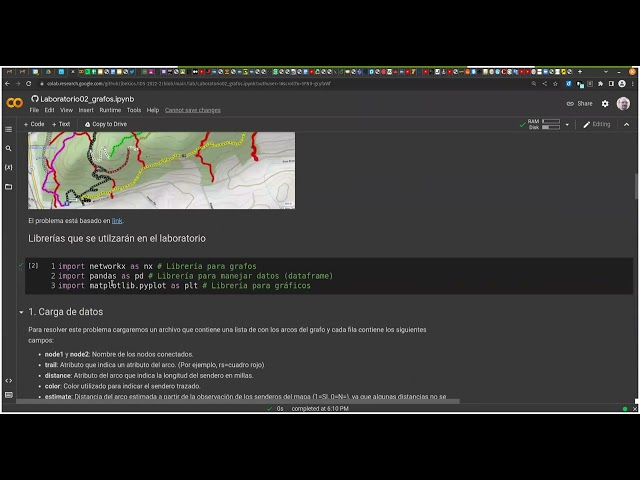
Task: Reload the page with refresh icon
Action: click(29, 84)
